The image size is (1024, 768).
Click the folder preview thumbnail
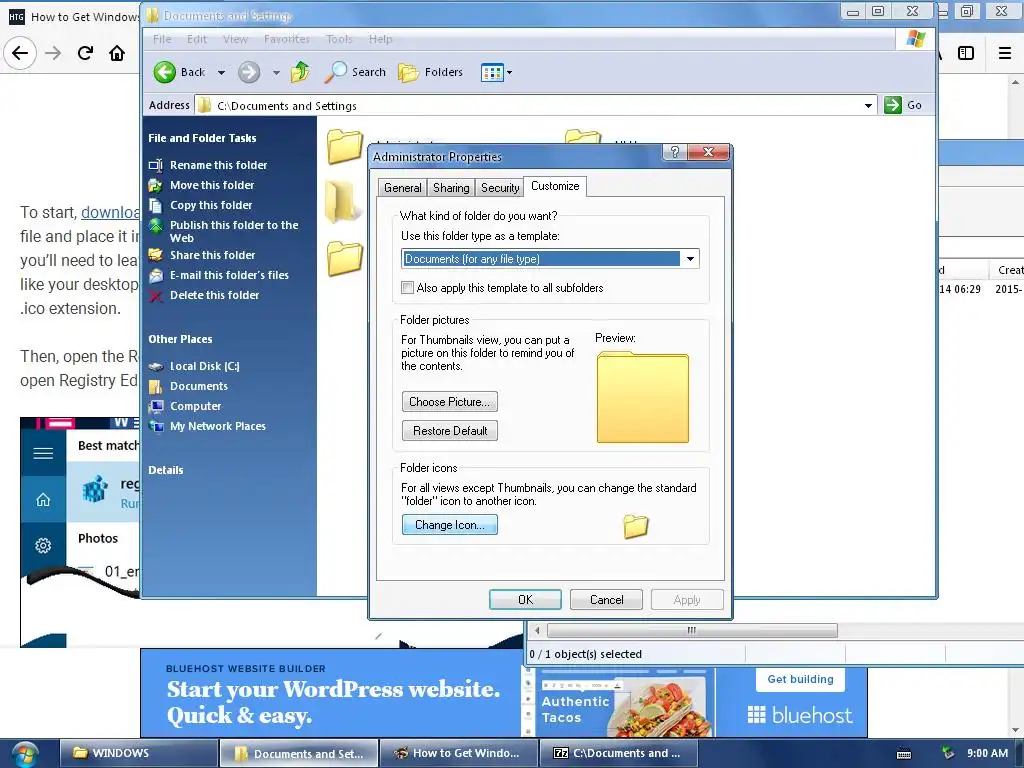[643, 397]
